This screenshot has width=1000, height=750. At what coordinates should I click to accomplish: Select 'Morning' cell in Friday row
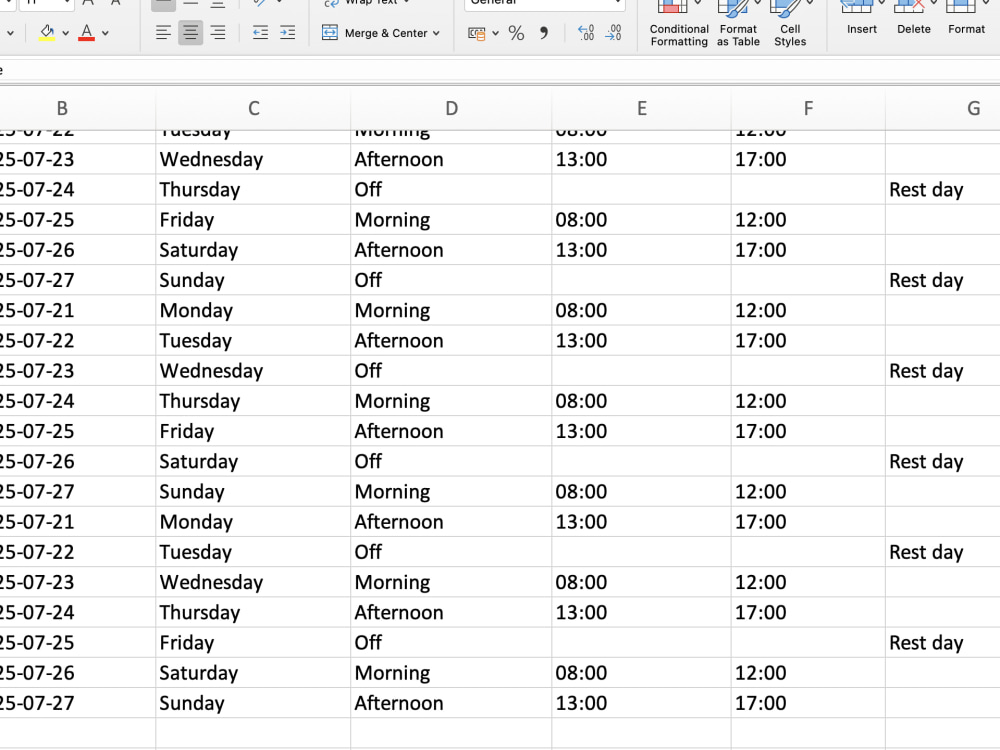pyautogui.click(x=451, y=219)
